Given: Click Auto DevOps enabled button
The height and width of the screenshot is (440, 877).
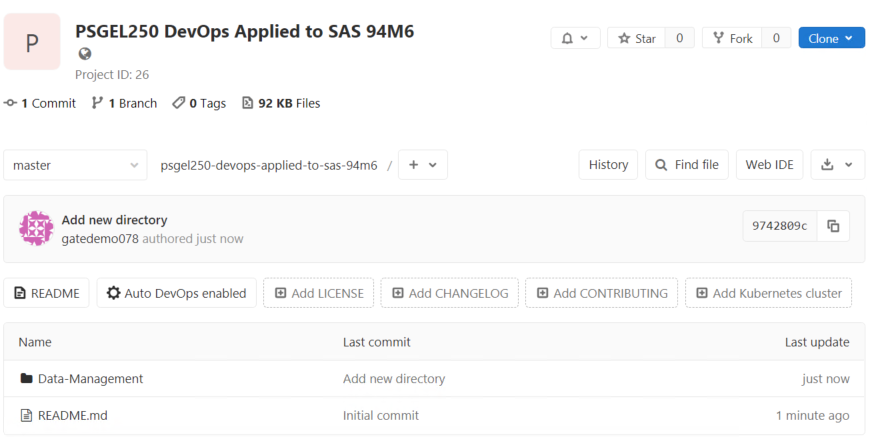Looking at the screenshot, I should click(x=176, y=293).
